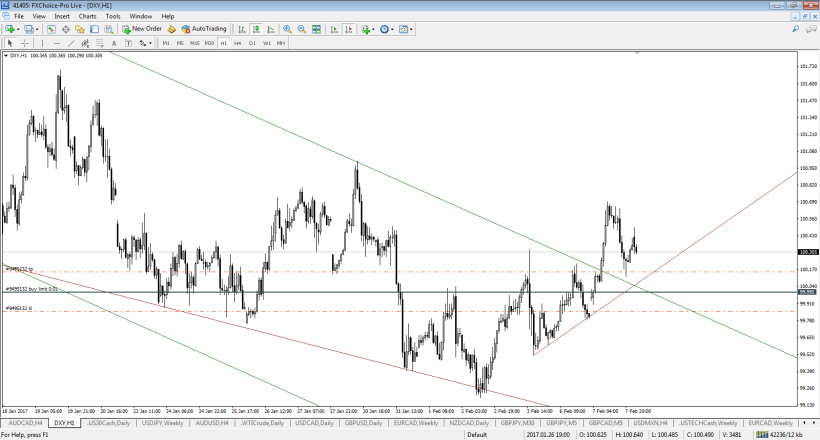Switch timeframe to W1
820x440 pixels.
coord(267,43)
